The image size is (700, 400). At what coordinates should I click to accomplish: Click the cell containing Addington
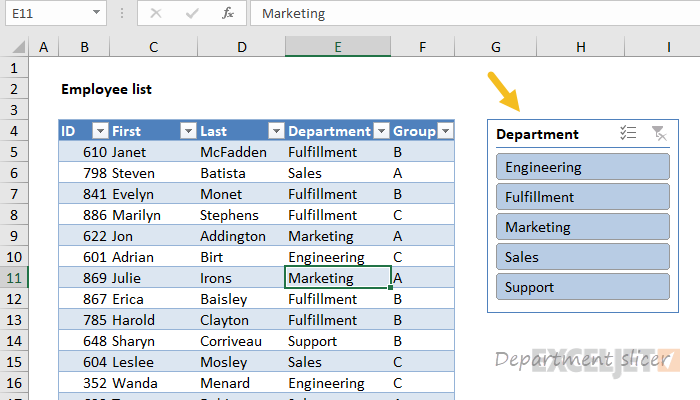[242, 236]
